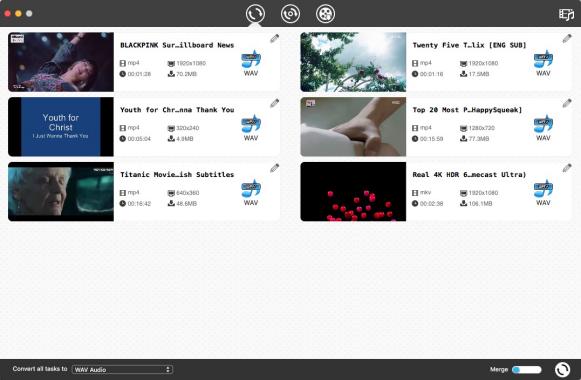Select the Real 4K HDR red berries thumbnail

353,191
